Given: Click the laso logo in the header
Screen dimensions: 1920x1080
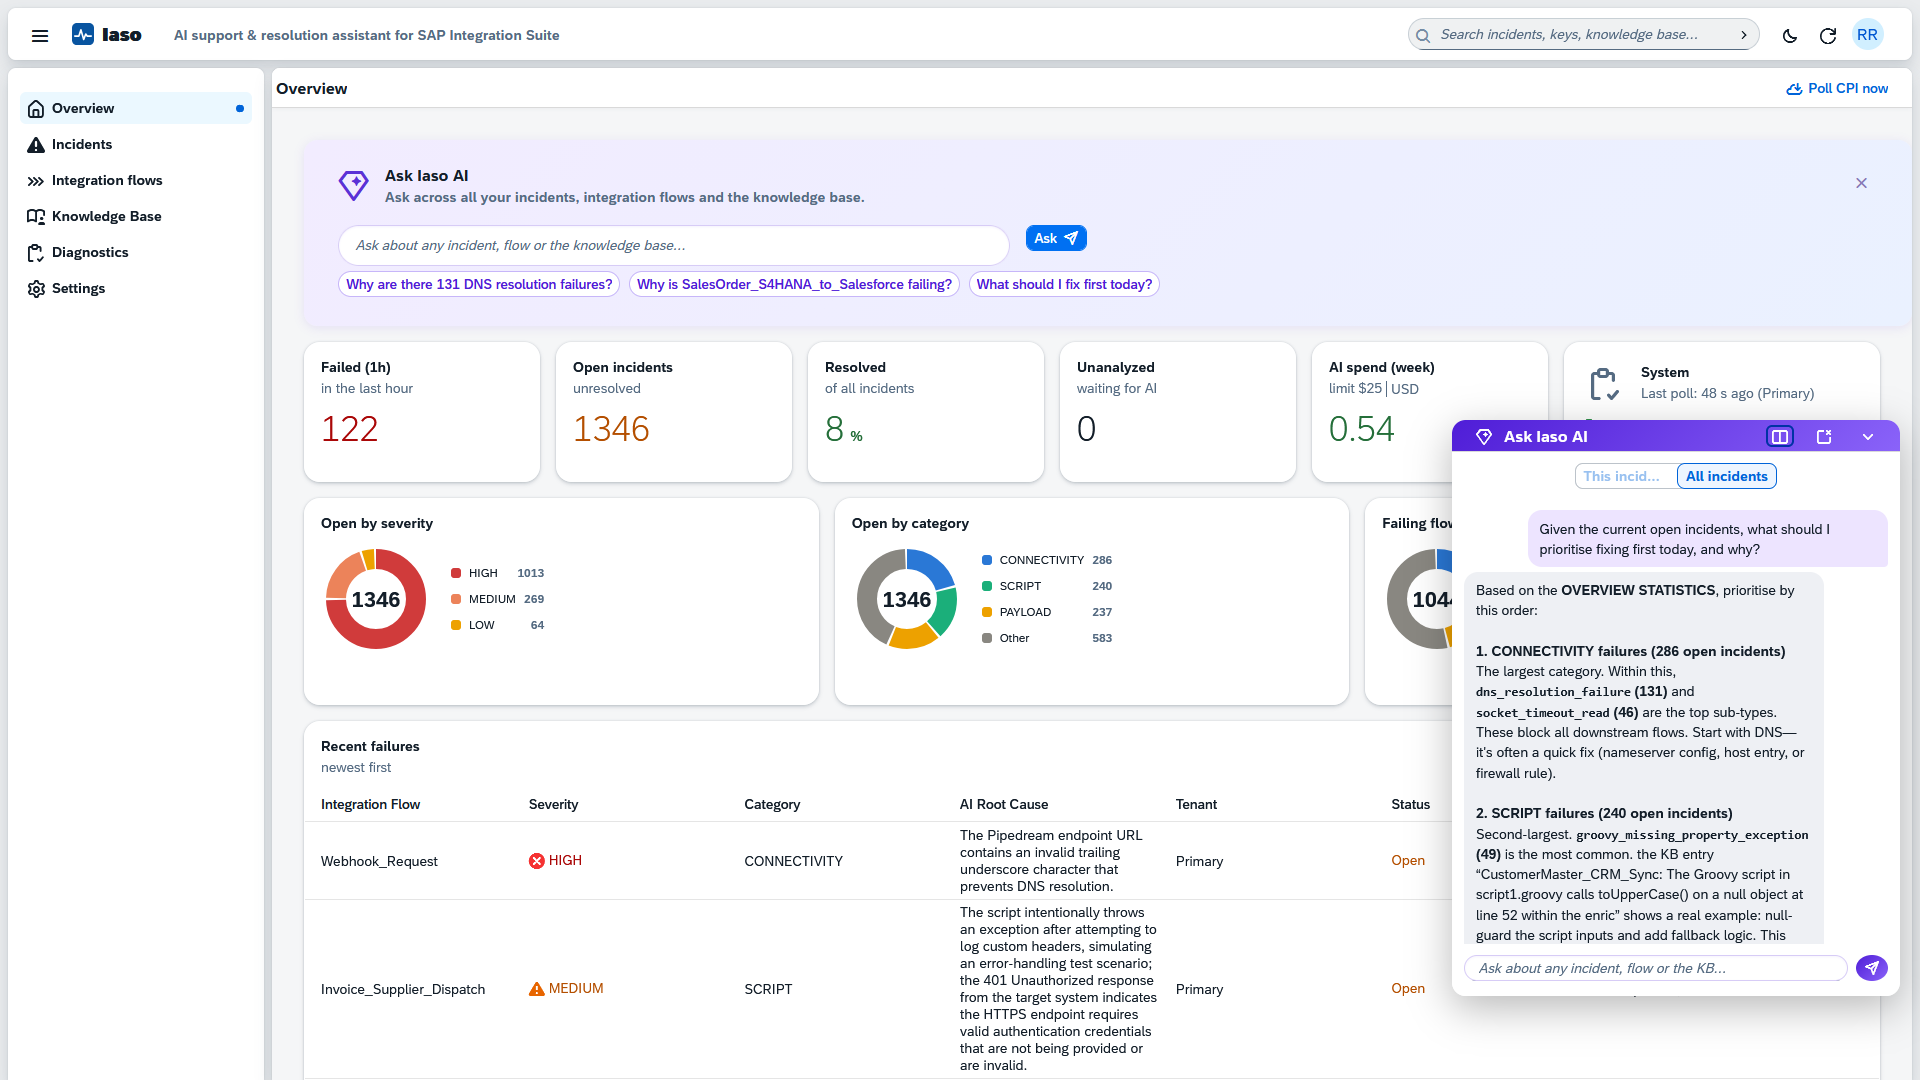Looking at the screenshot, I should click(x=107, y=35).
